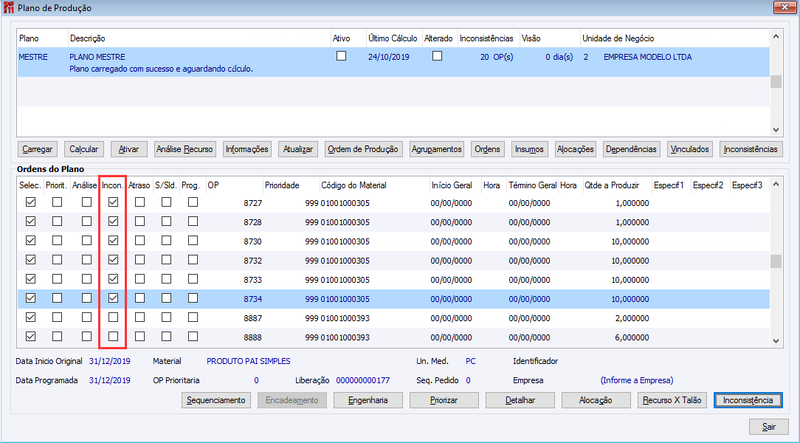Check the Atraso checkbox for OP 8730
The height and width of the screenshot is (443, 800).
point(140,240)
